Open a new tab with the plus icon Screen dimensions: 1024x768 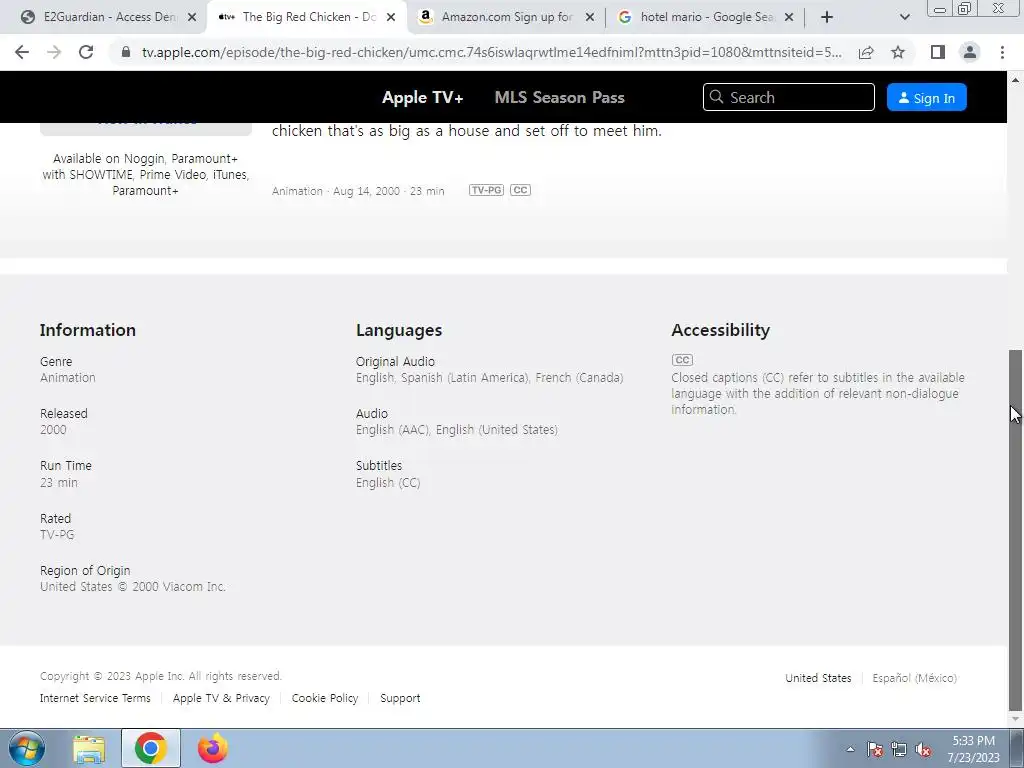pyautogui.click(x=827, y=17)
